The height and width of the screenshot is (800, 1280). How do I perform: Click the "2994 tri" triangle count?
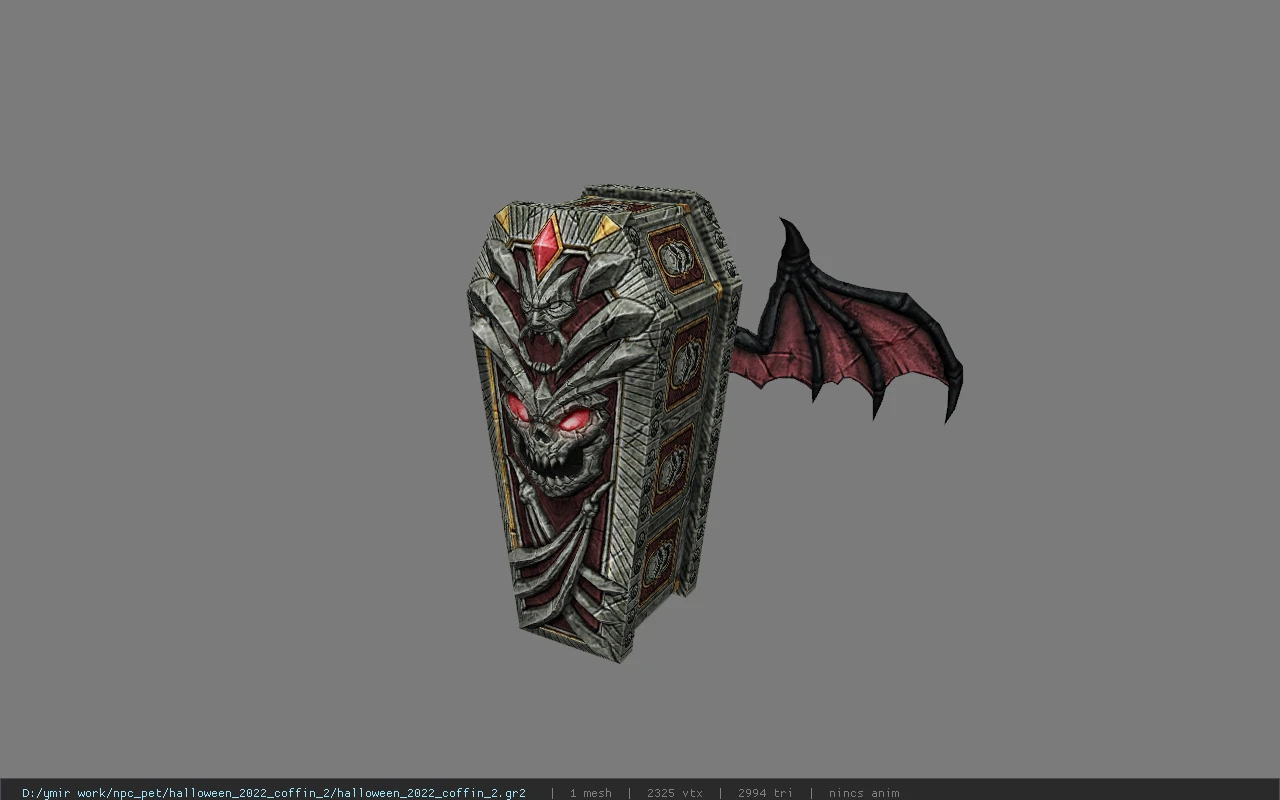pos(765,793)
